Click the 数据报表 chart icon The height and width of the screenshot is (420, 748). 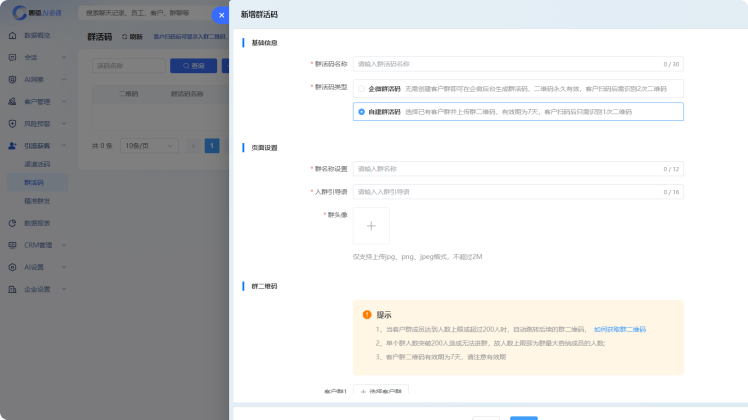pos(12,223)
